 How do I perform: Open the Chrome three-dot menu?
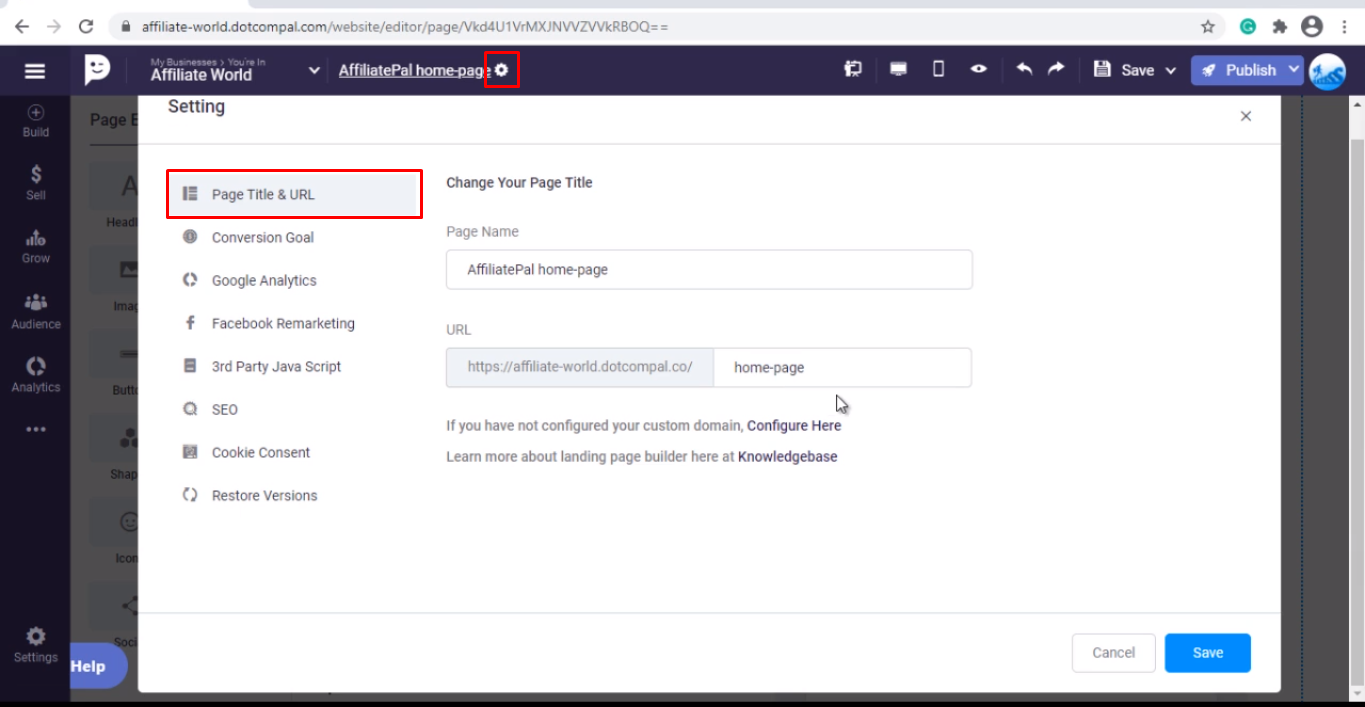[1343, 27]
